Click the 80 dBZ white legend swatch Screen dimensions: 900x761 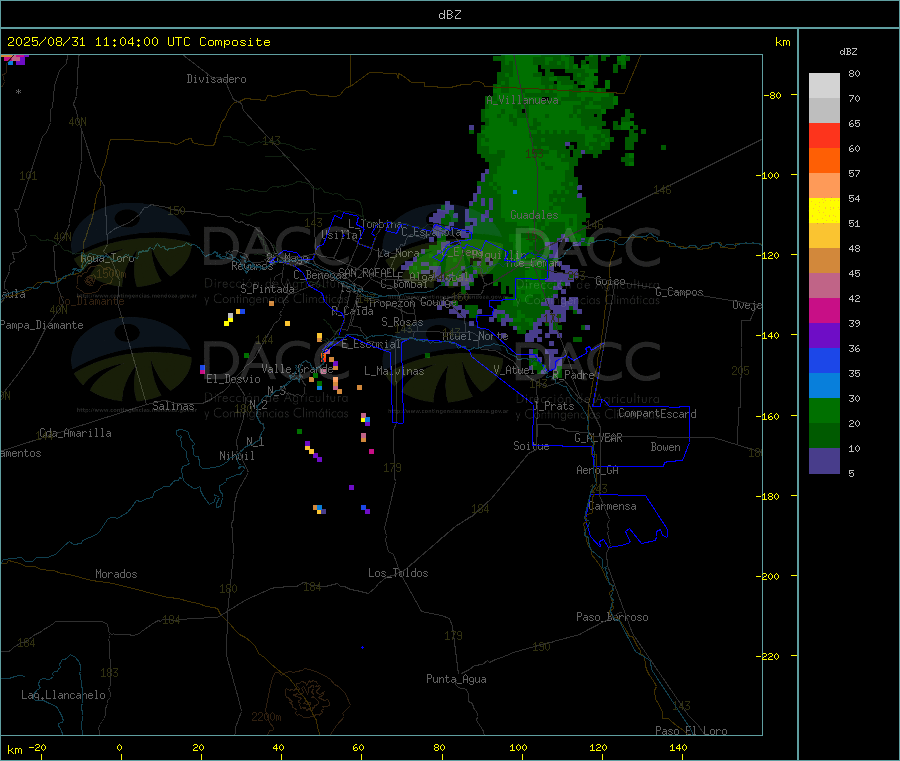click(824, 86)
